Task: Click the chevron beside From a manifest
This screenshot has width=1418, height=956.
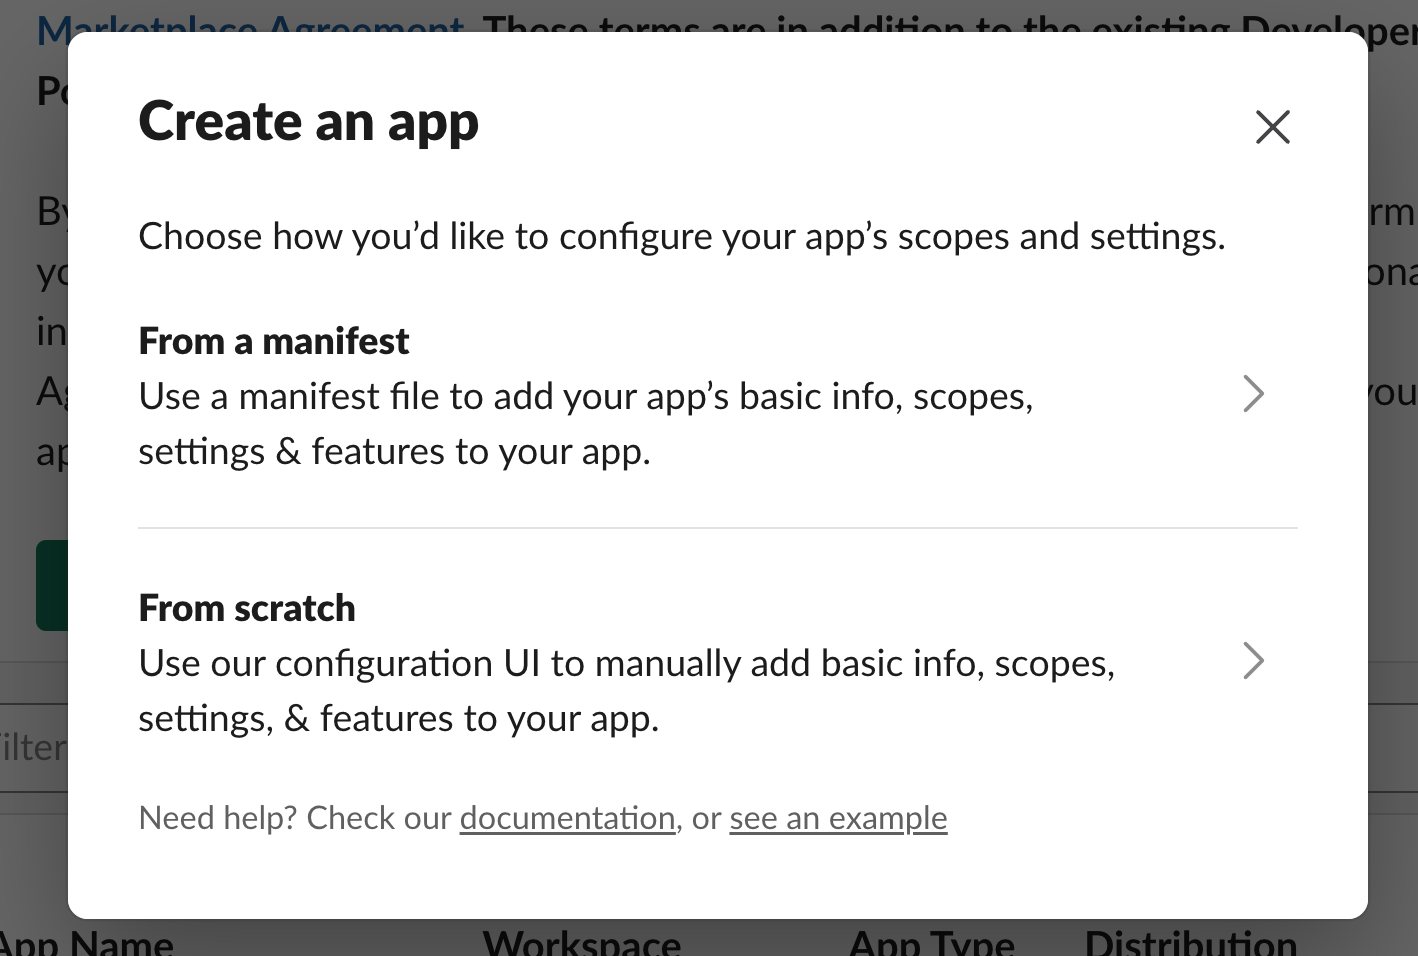Action: click(x=1253, y=394)
